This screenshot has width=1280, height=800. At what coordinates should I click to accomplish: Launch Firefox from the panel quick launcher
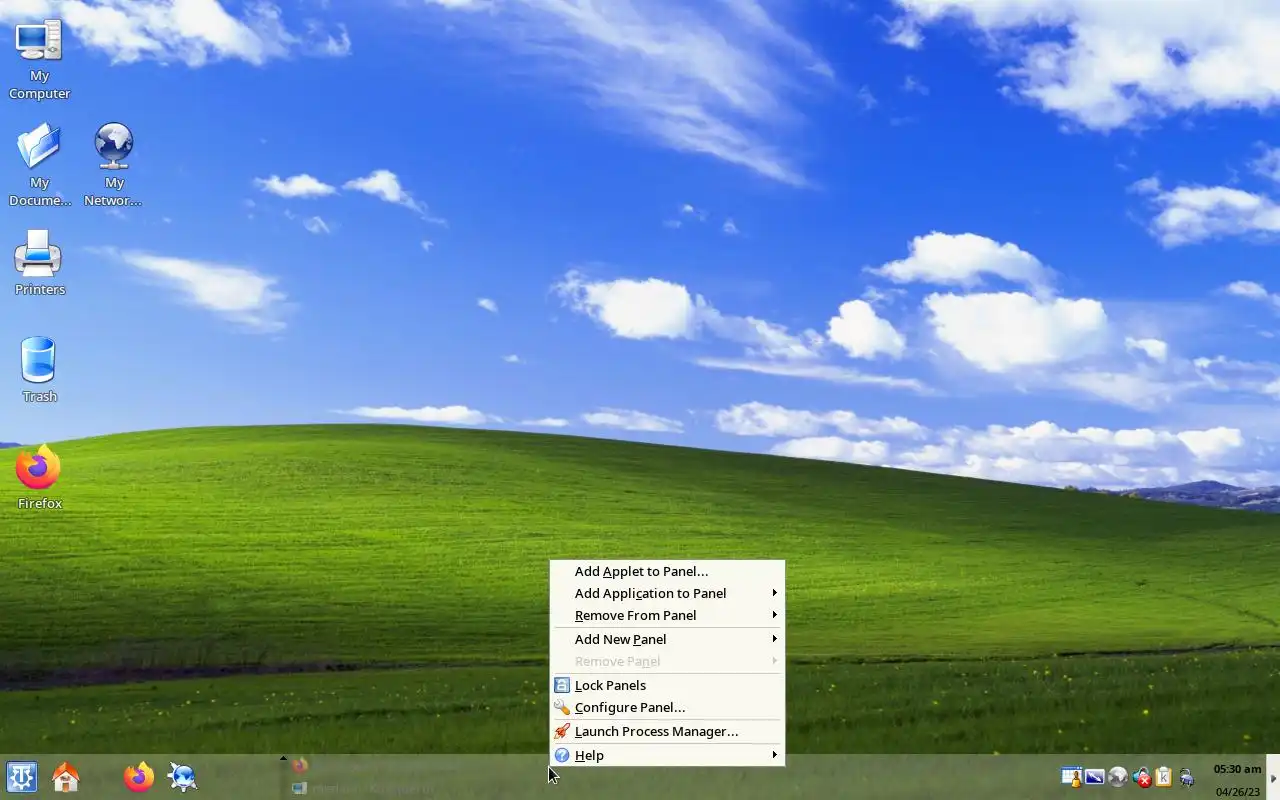click(139, 777)
